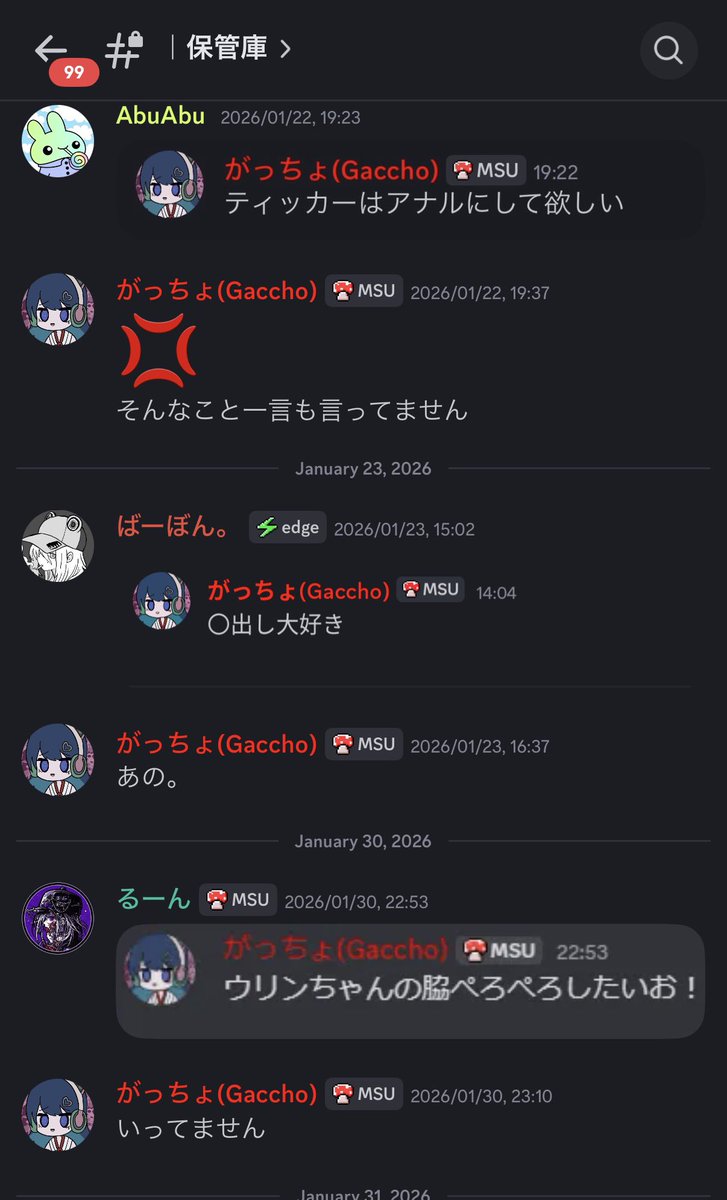This screenshot has height=1200, width=727.
Task: Open るーん's purple avatar
Action: (58, 917)
